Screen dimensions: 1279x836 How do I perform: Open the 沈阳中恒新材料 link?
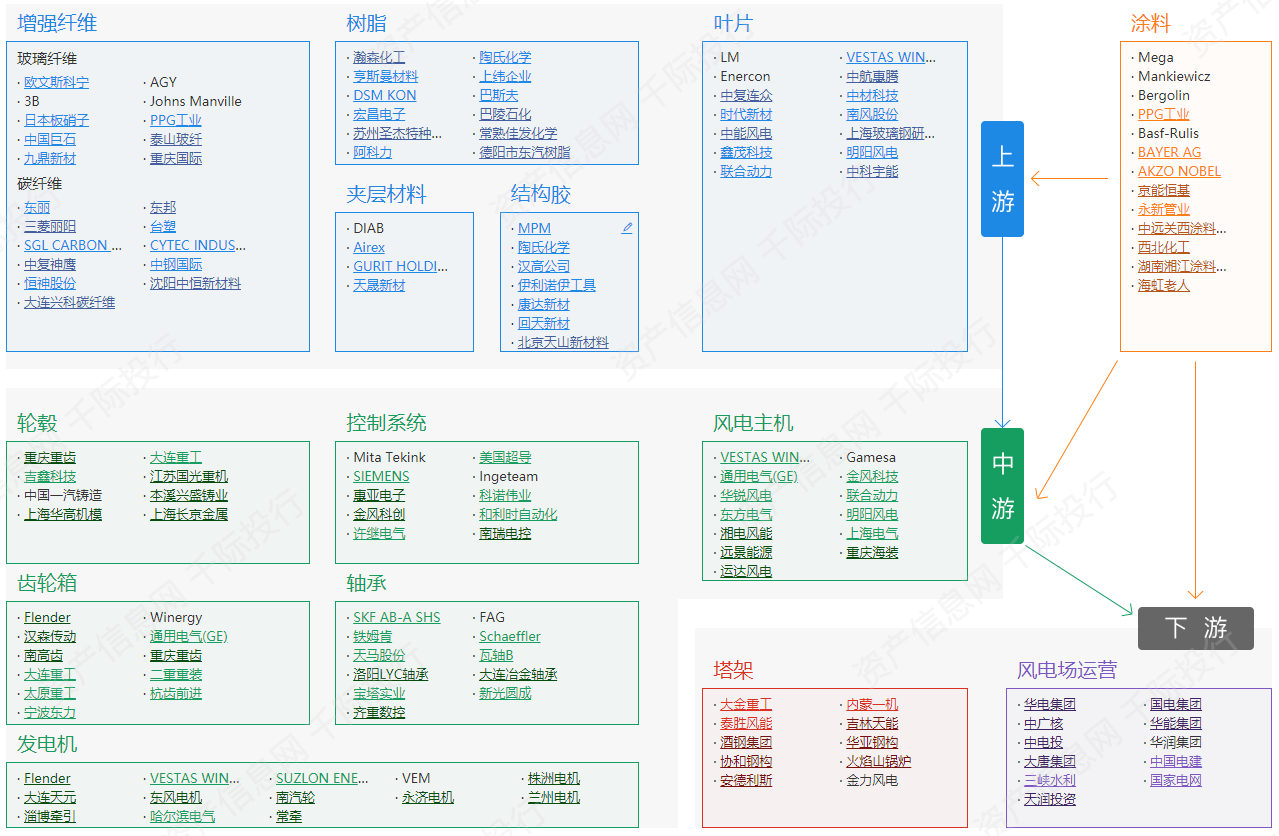(195, 283)
